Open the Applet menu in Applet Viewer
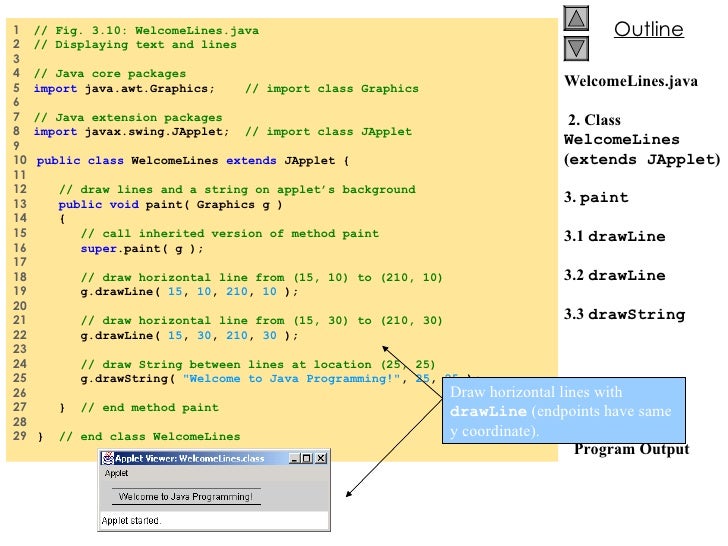 (x=116, y=473)
